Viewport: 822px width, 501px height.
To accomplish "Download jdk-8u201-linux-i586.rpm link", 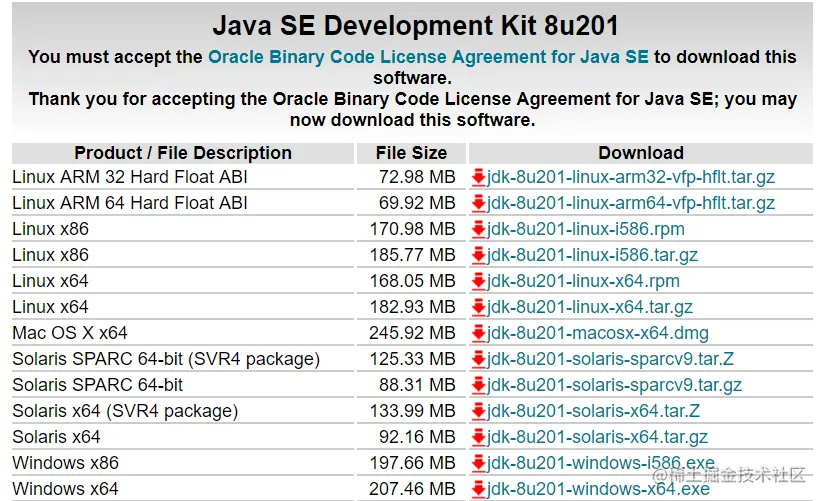I will [586, 229].
